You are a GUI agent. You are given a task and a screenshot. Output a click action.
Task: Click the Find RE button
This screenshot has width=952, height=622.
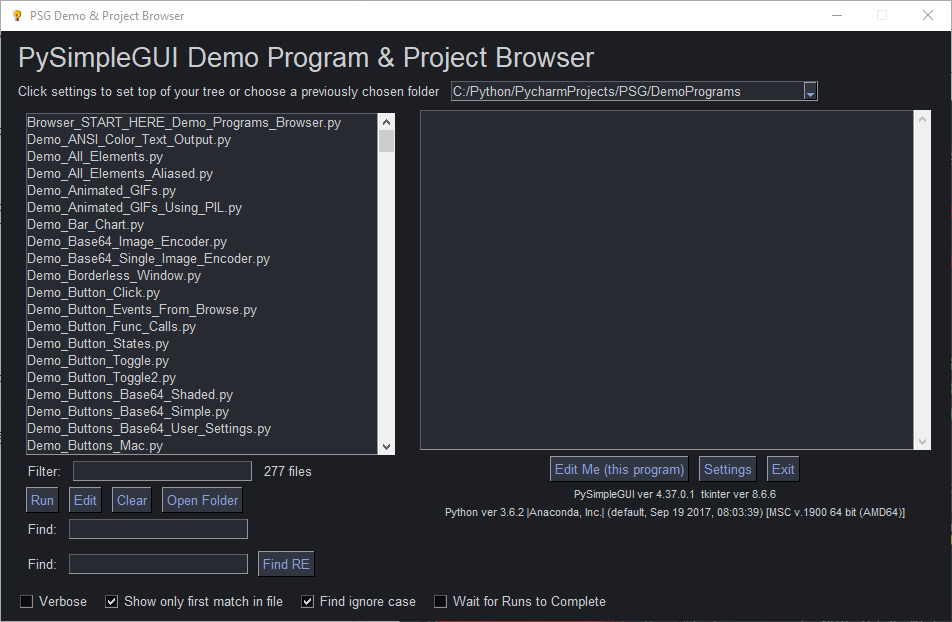286,564
